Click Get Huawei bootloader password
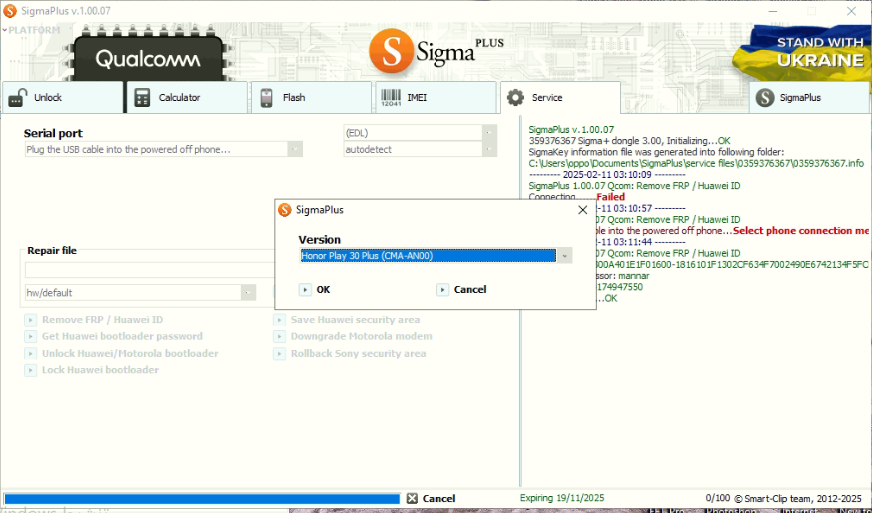The width and height of the screenshot is (872, 513). coord(122,336)
